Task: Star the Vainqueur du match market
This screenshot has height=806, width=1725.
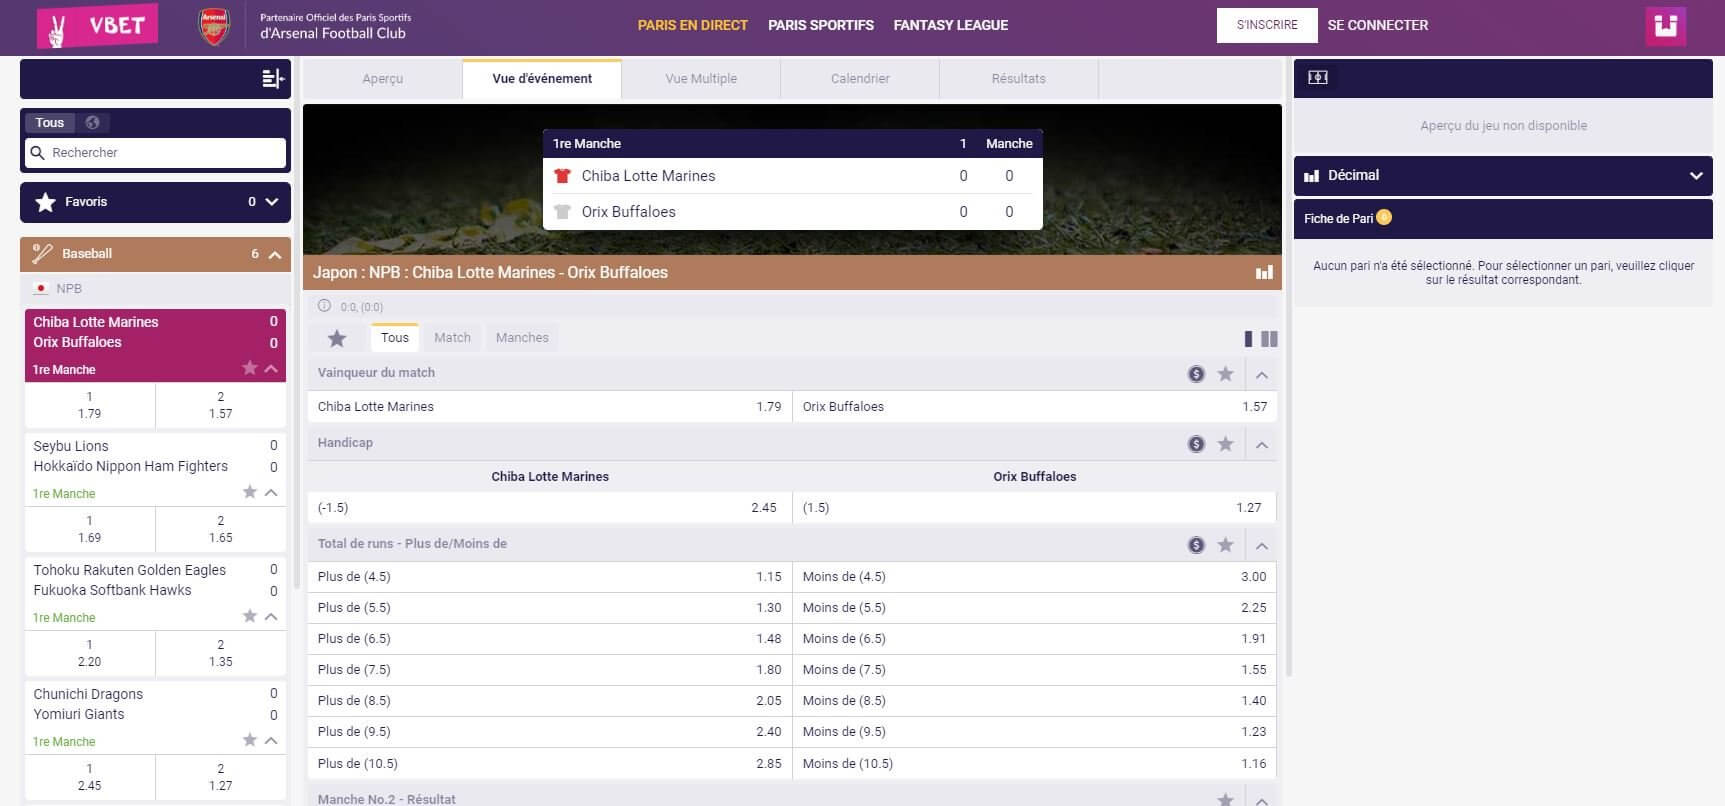Action: [1225, 374]
